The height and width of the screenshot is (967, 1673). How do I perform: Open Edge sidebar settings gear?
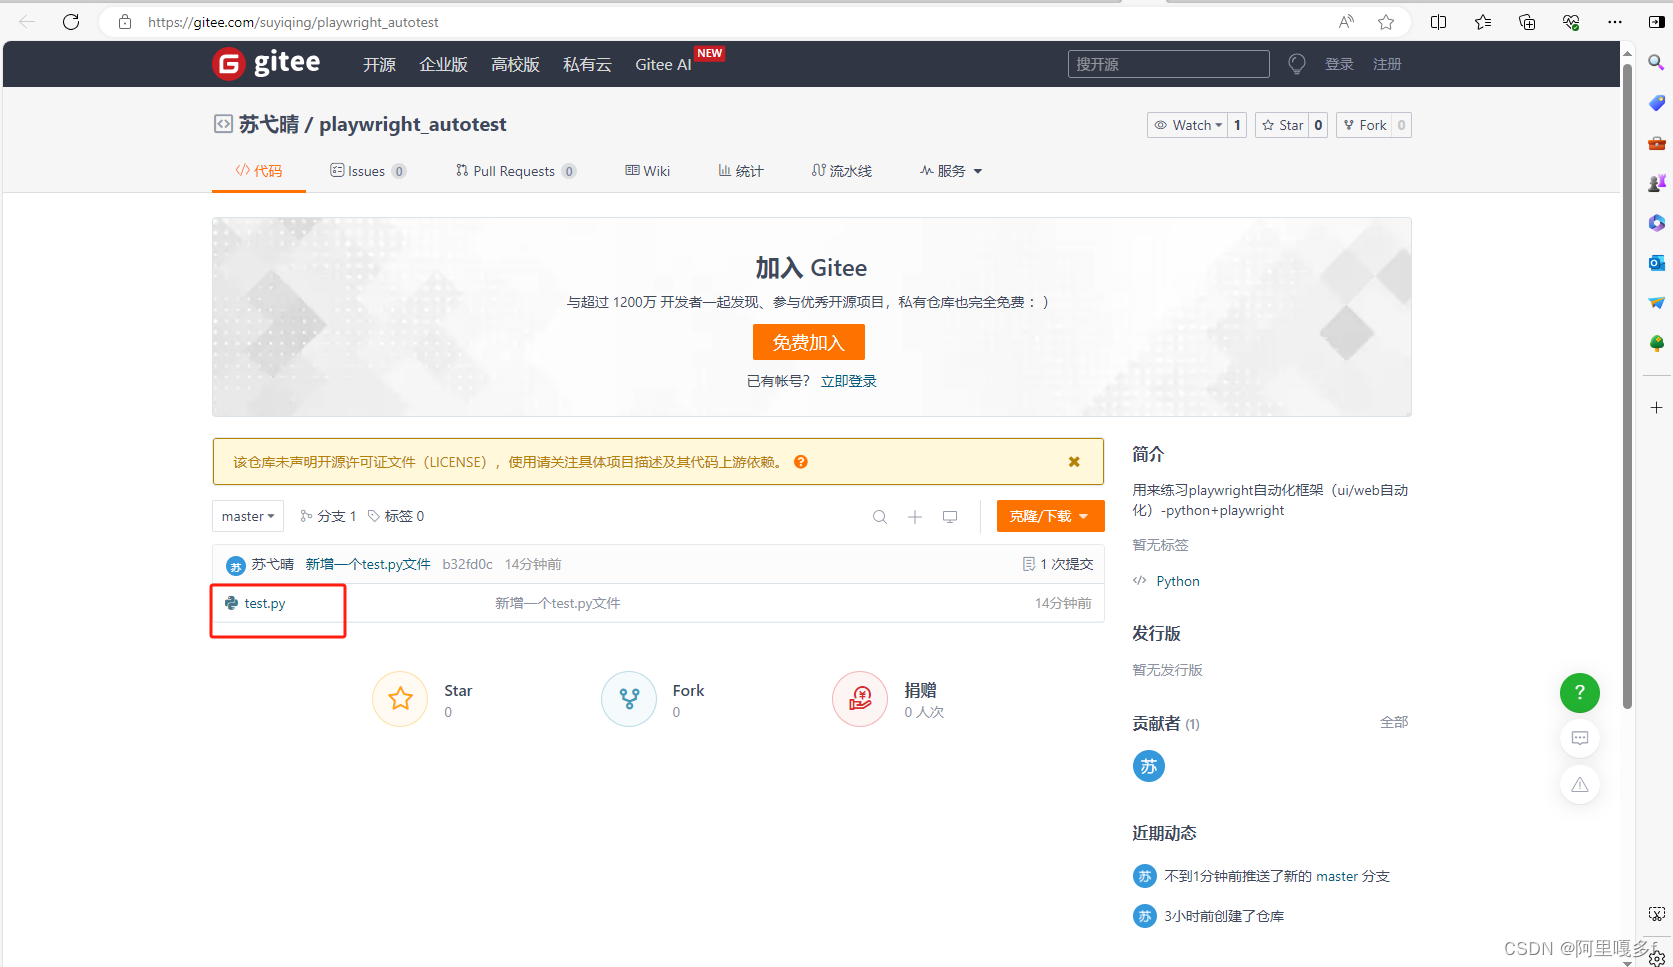click(x=1656, y=957)
